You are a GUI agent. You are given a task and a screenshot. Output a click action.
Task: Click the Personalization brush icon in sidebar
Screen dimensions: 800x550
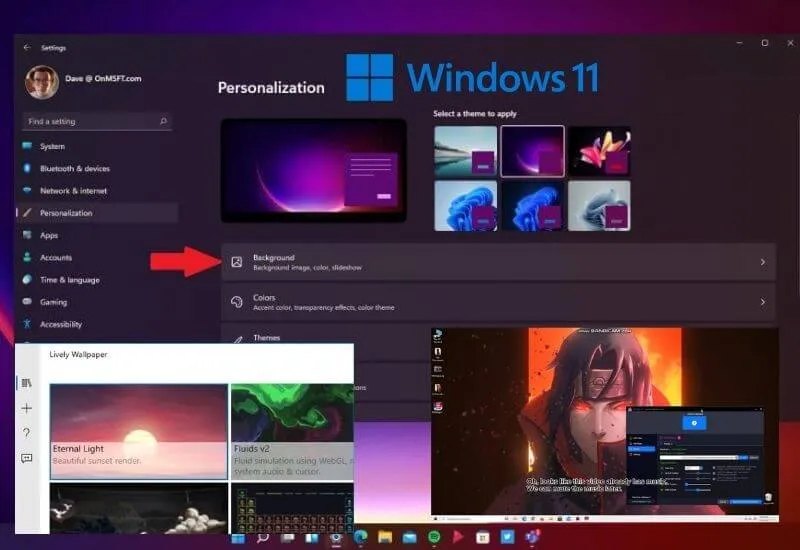pyautogui.click(x=27, y=212)
